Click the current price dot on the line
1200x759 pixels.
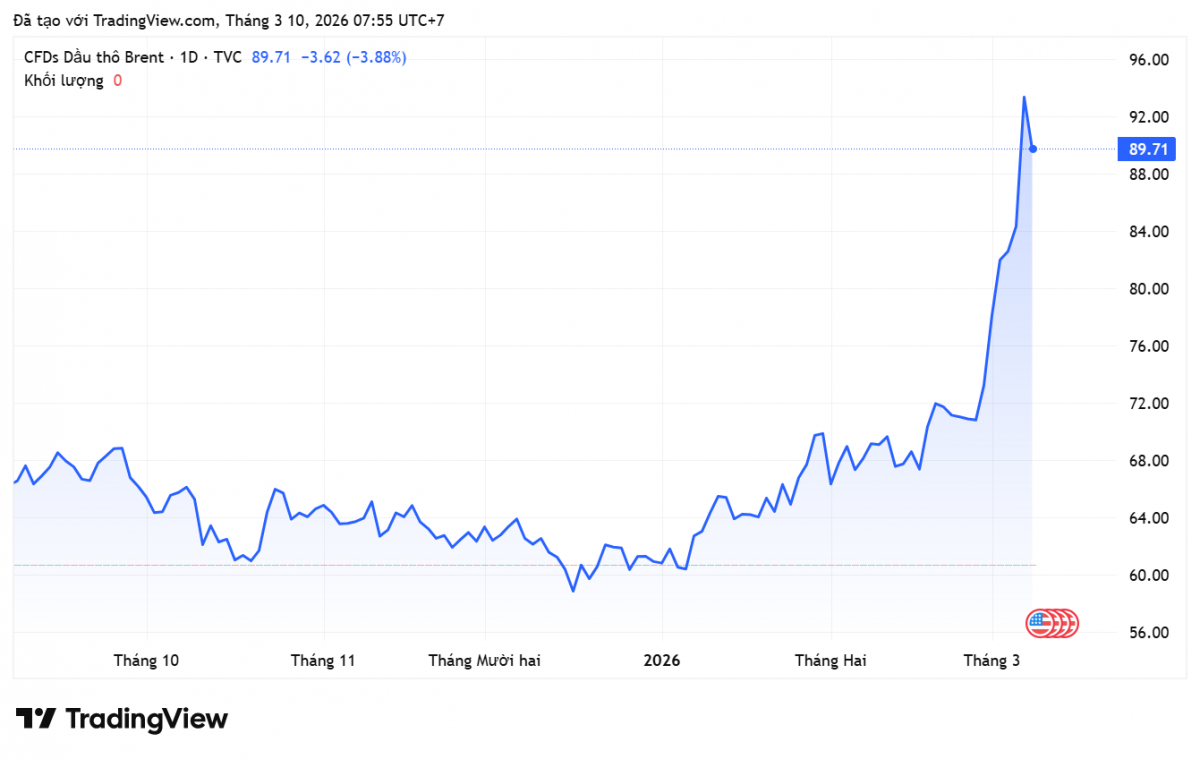(1033, 149)
